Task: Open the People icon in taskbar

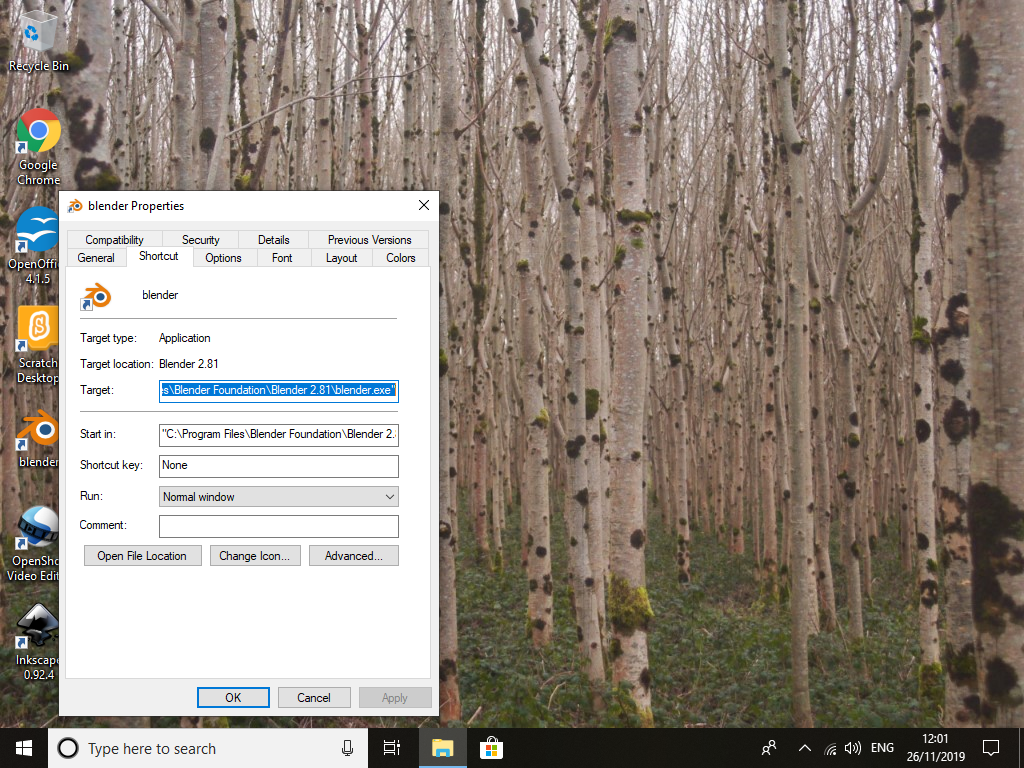Action: 769,748
